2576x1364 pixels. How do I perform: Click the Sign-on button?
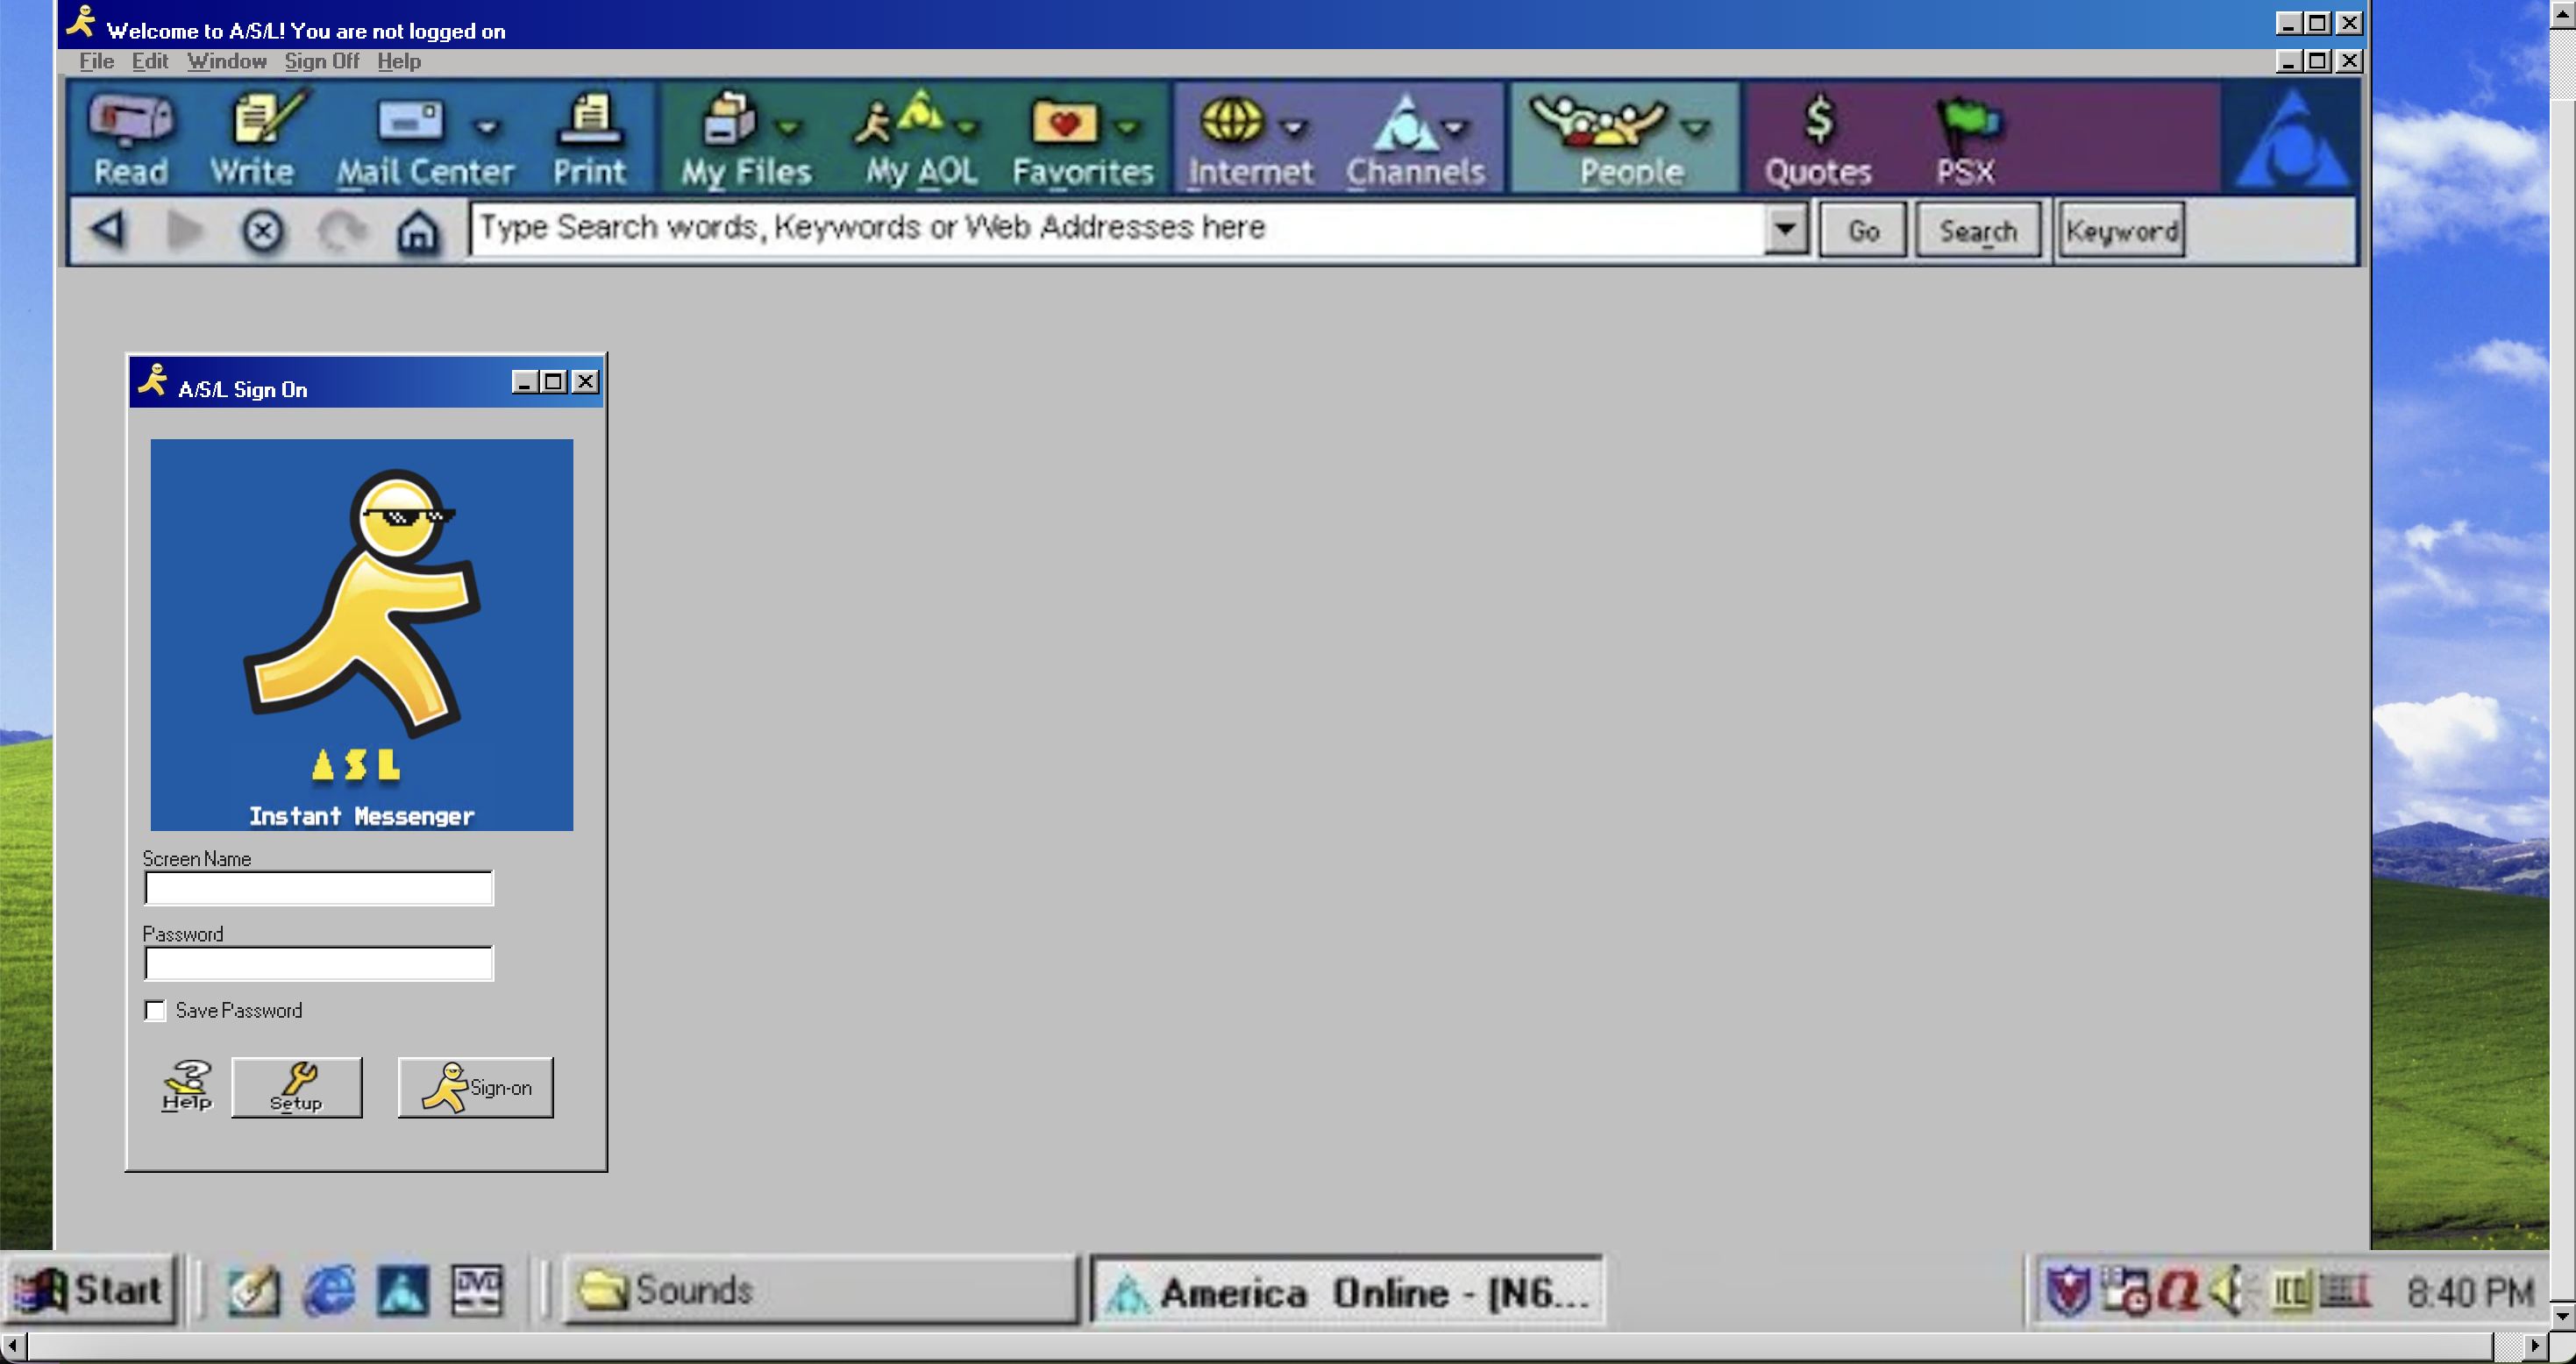(x=475, y=1087)
